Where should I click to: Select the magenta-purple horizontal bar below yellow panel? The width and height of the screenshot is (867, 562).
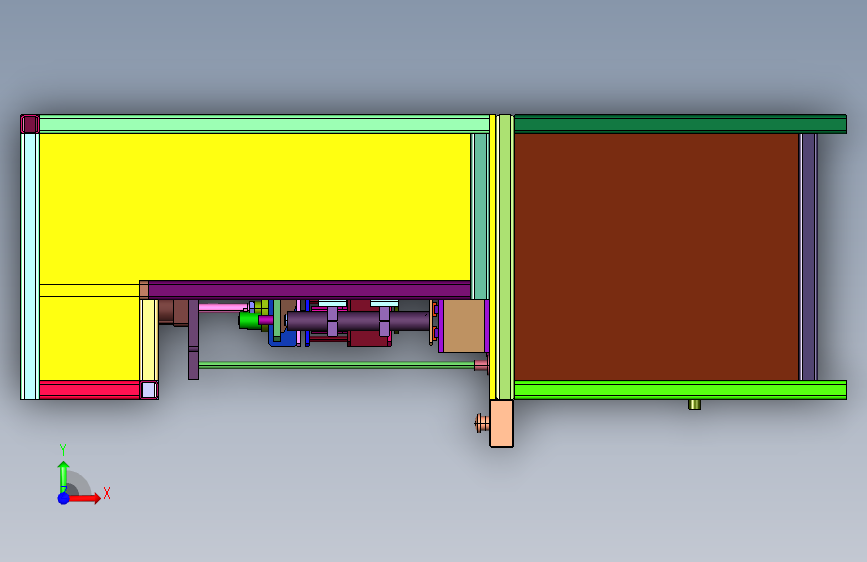310,290
